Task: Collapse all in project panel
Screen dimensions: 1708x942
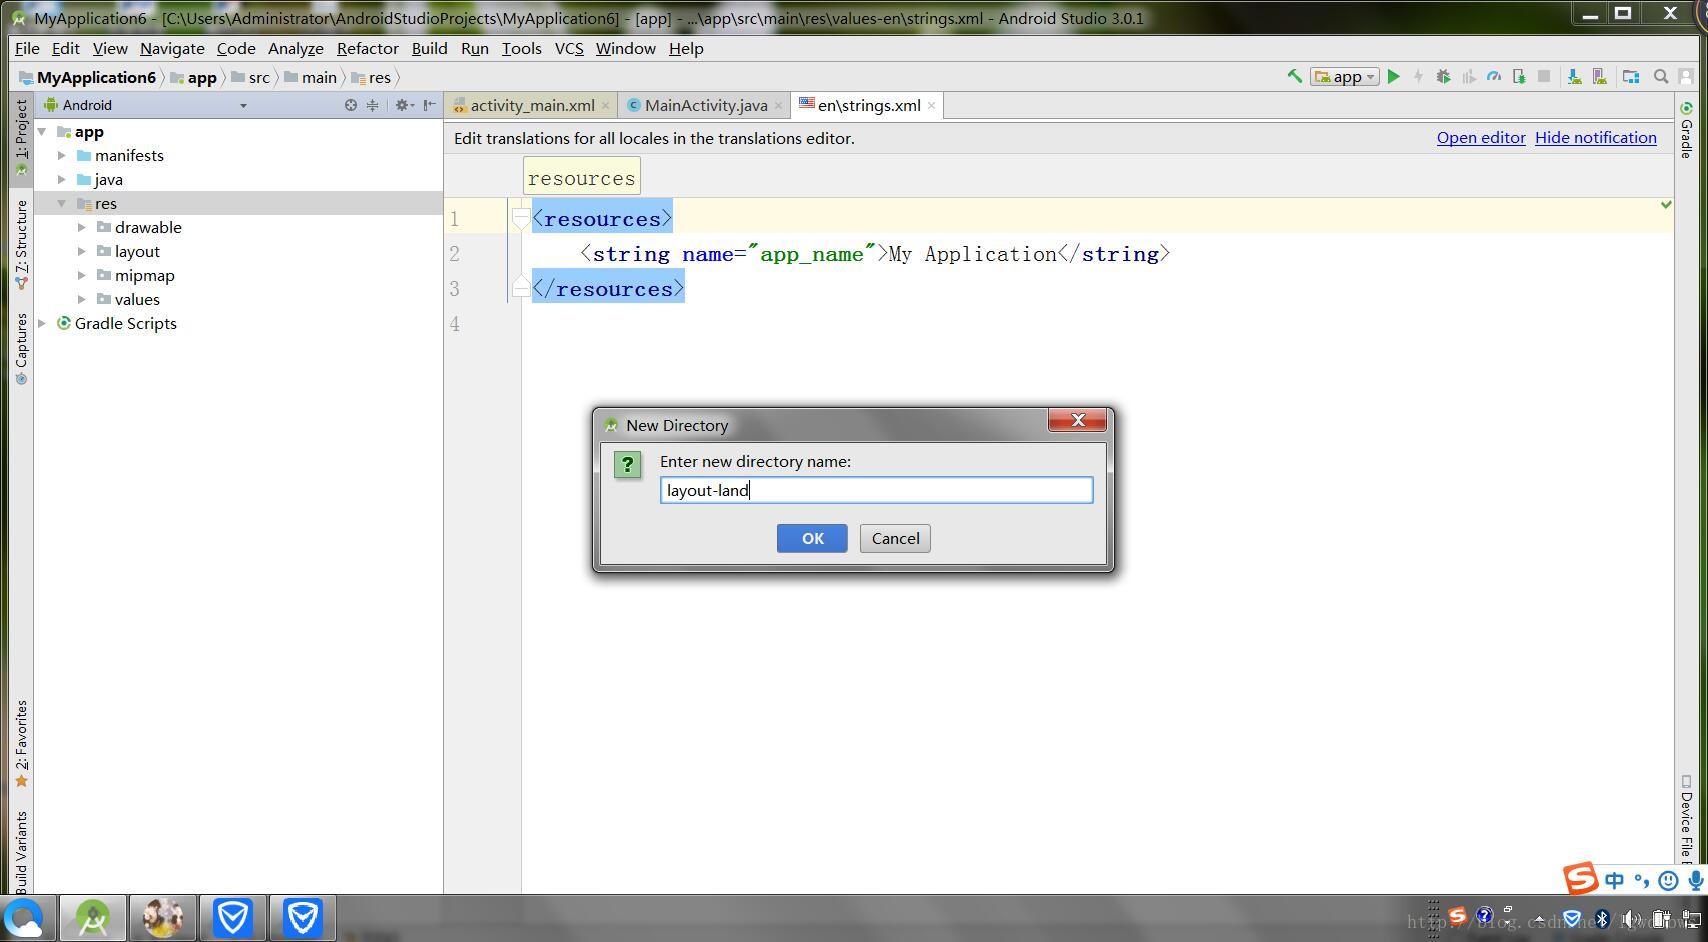Action: [372, 105]
